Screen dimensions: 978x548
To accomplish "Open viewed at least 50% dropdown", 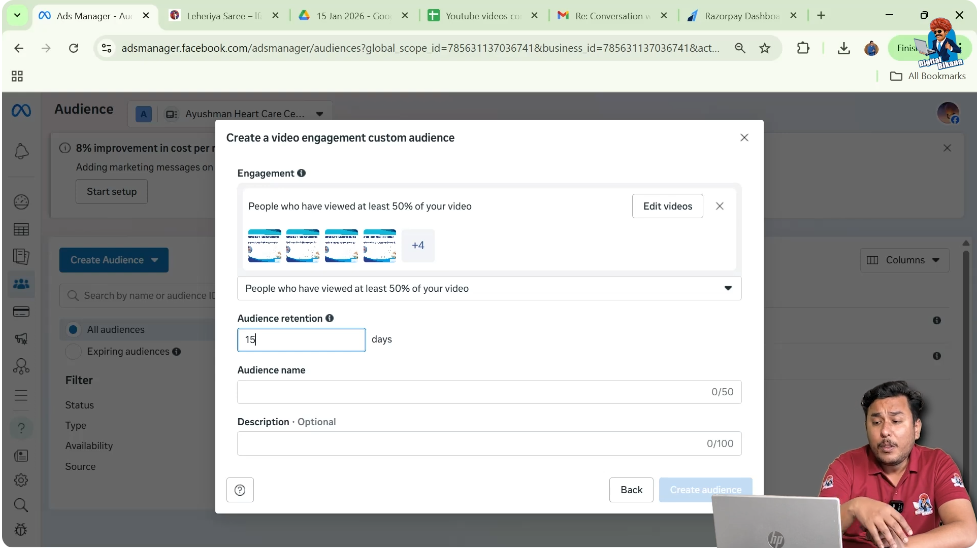I will pyautogui.click(x=489, y=289).
